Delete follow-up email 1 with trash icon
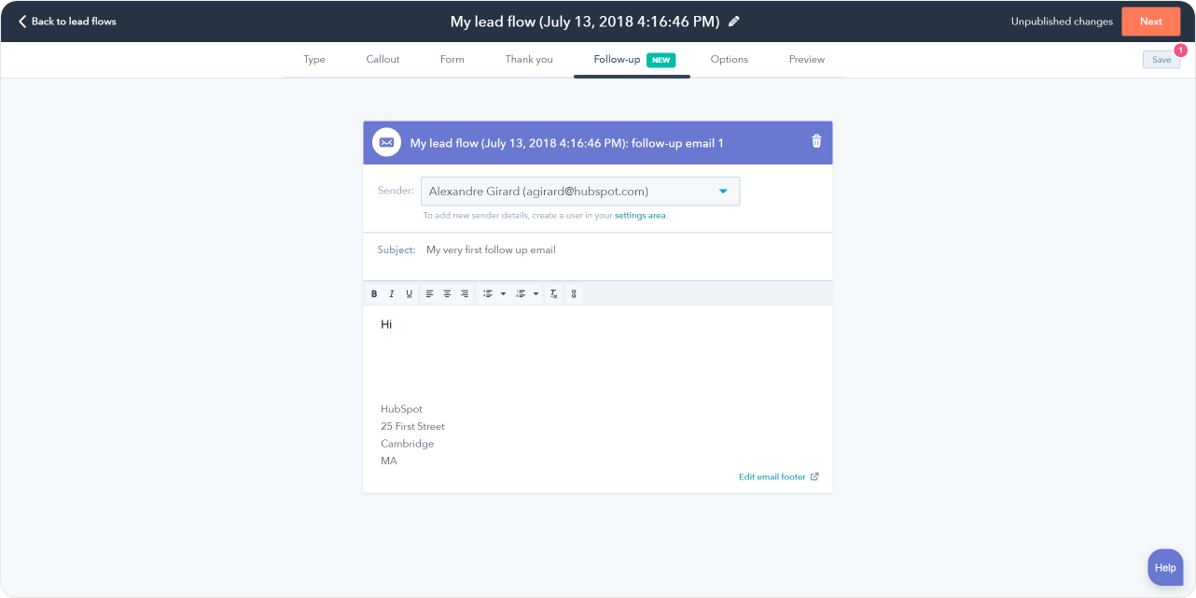 tap(816, 142)
